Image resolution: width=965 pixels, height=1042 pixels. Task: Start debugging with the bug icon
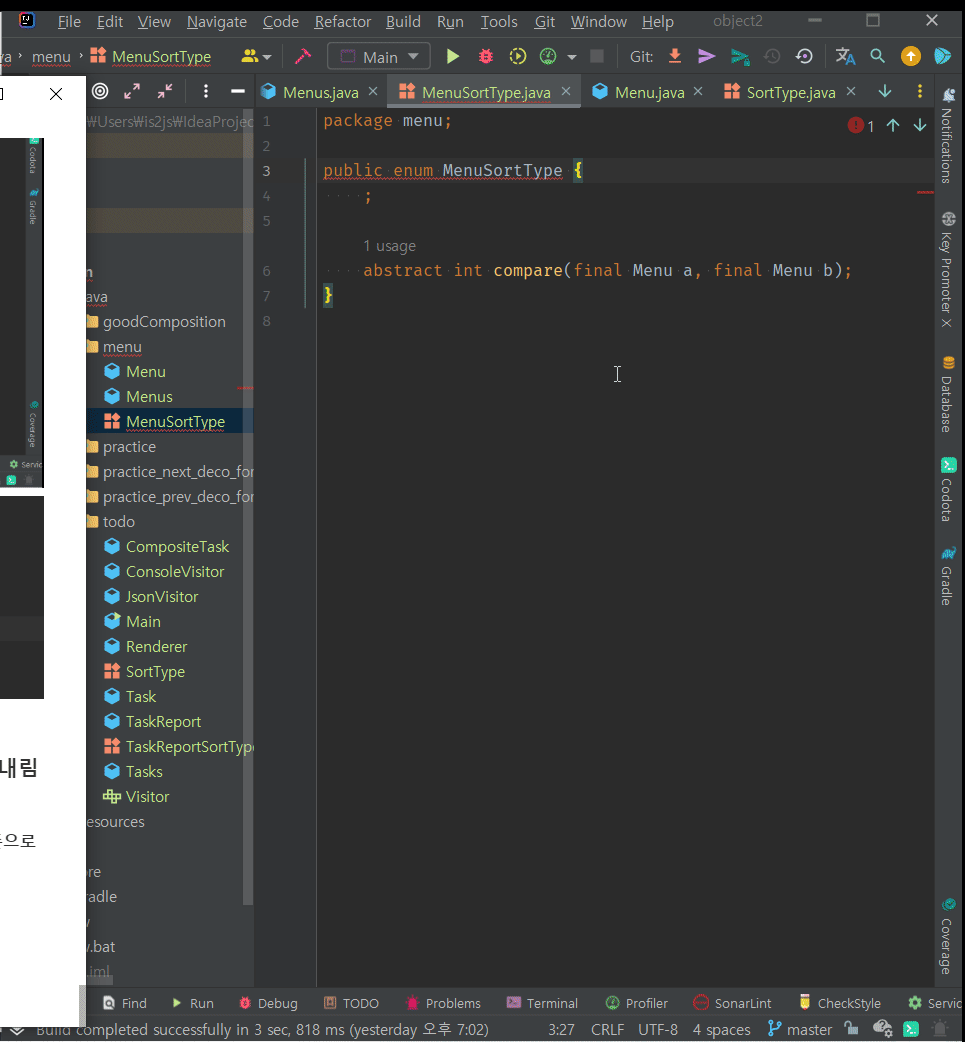[x=486, y=56]
